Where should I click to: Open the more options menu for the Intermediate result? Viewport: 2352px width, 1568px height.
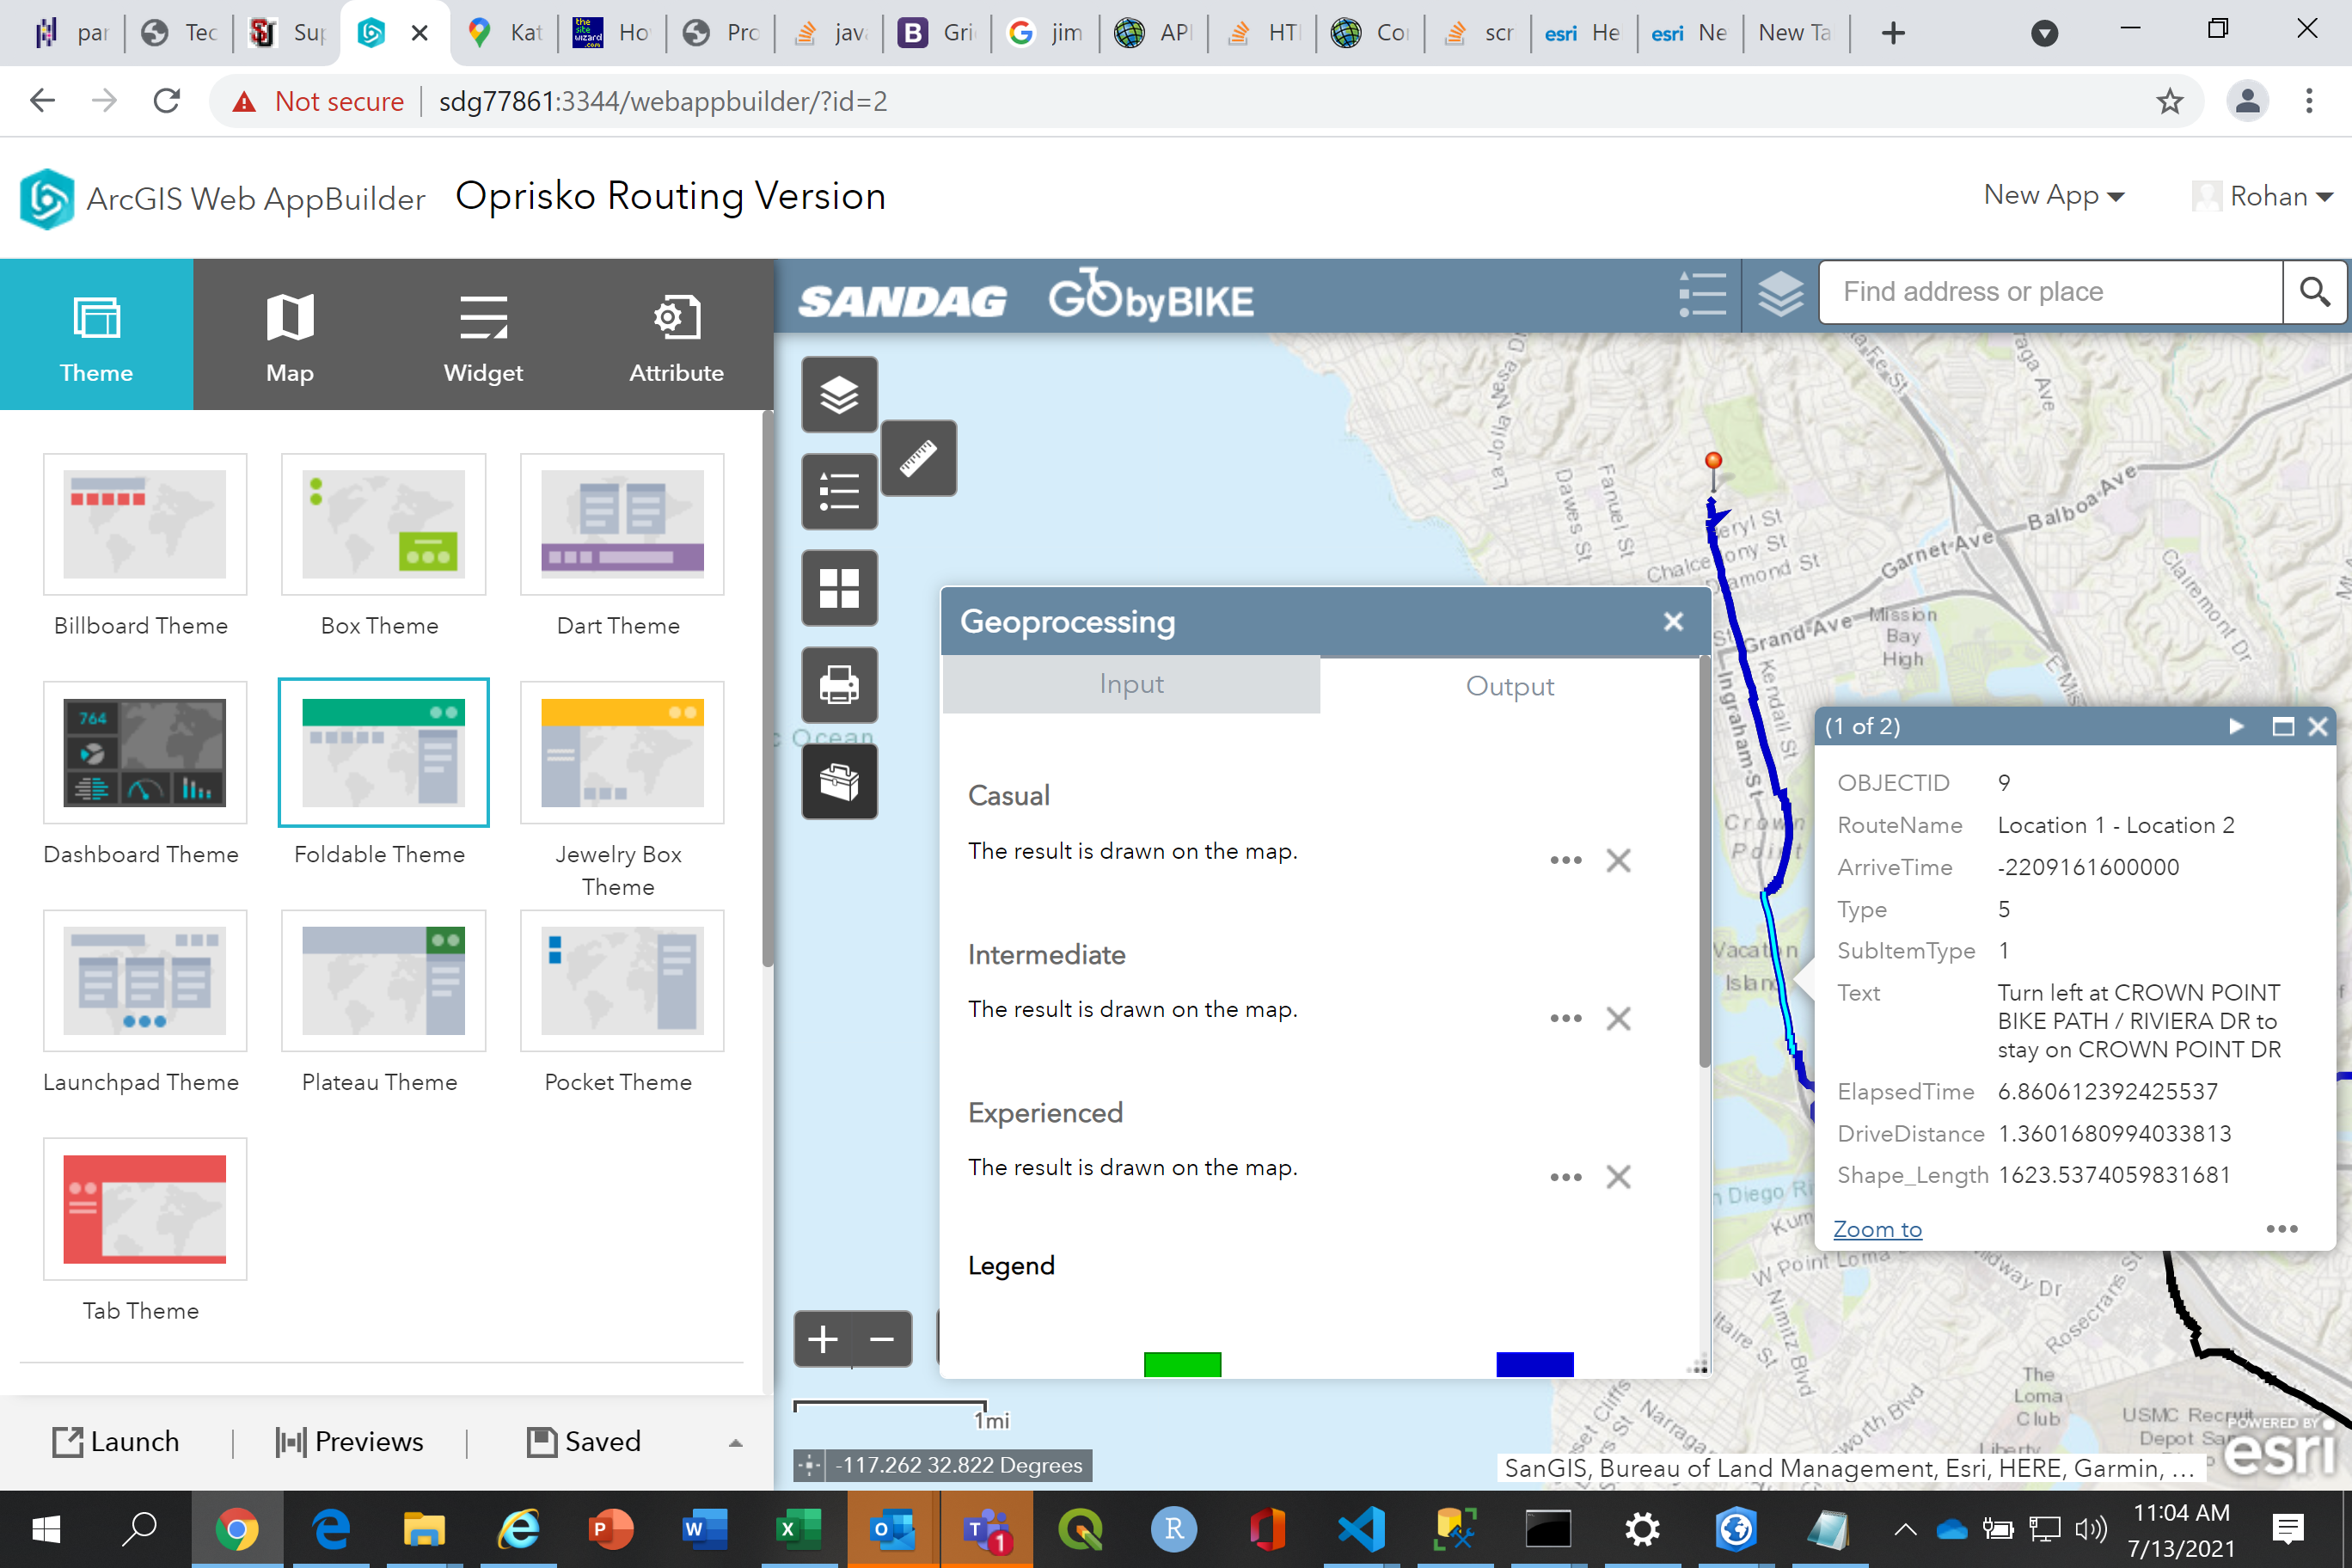[x=1565, y=1018]
